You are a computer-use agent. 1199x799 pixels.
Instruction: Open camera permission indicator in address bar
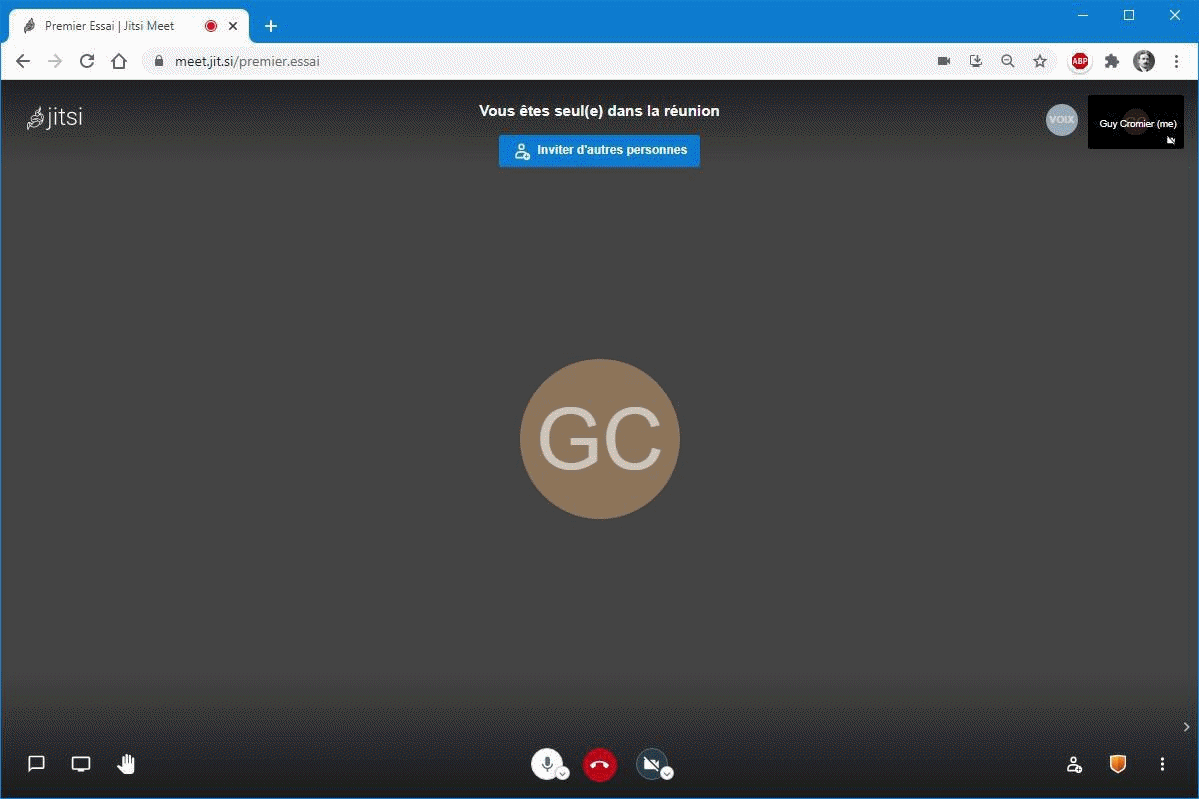[x=944, y=61]
